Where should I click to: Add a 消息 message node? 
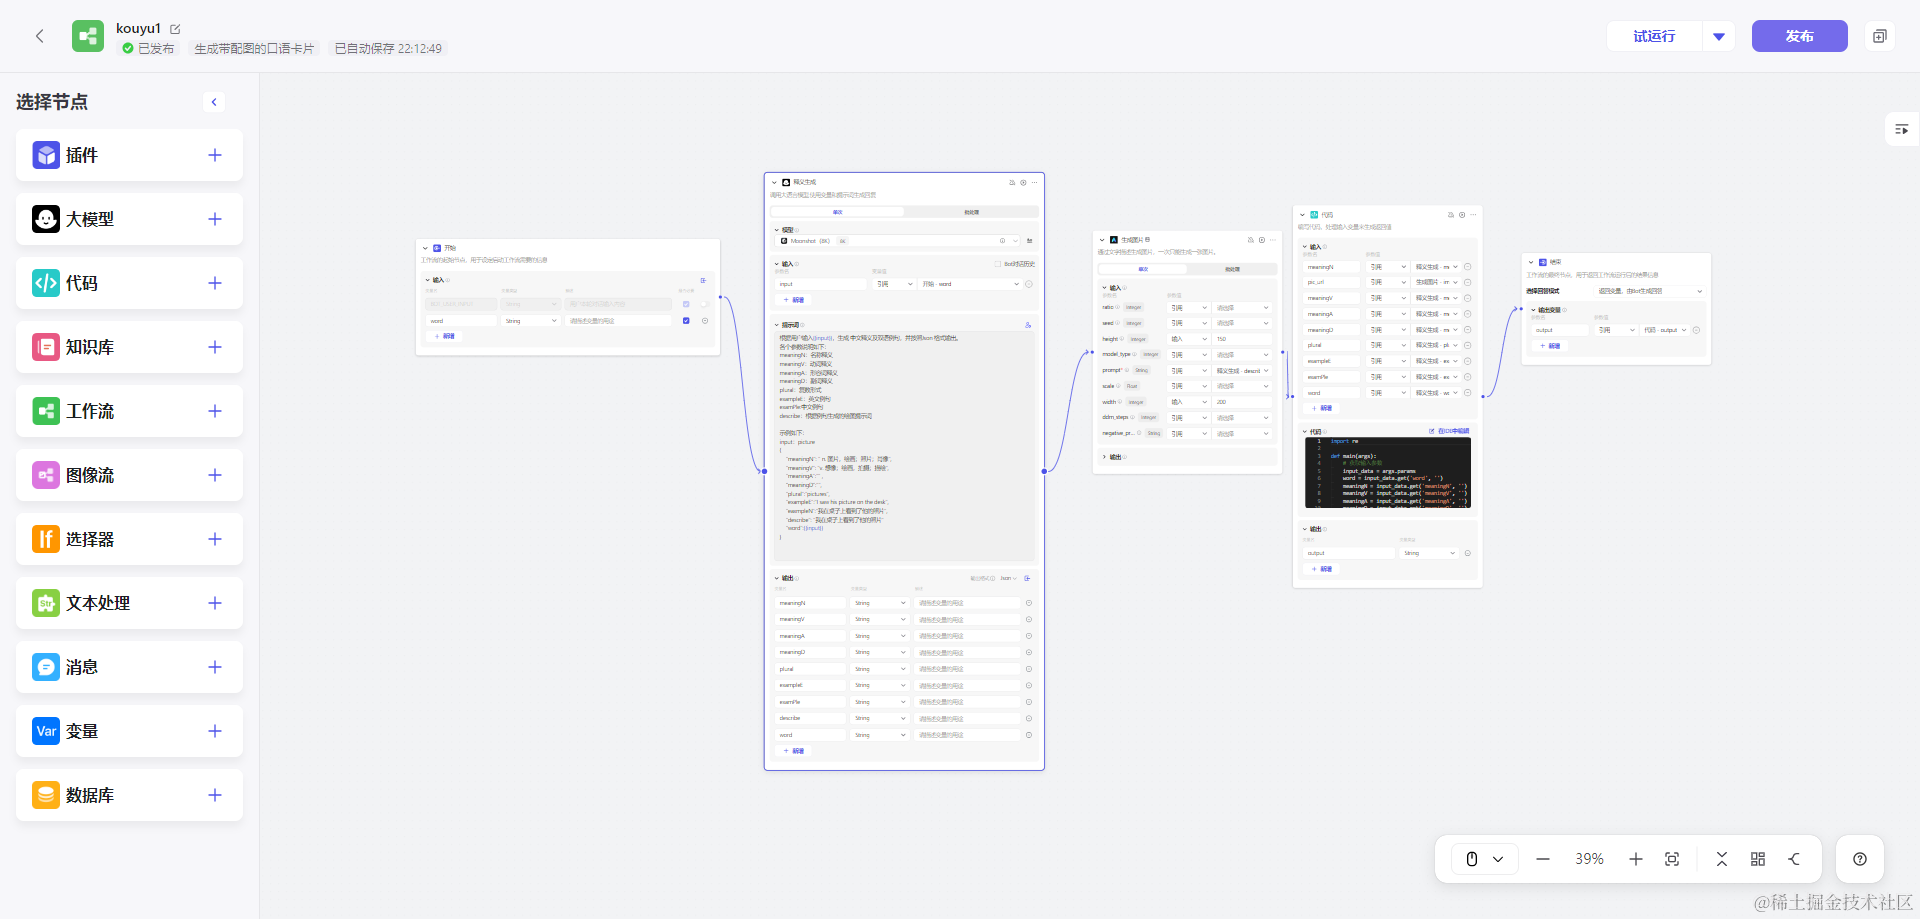tap(215, 667)
